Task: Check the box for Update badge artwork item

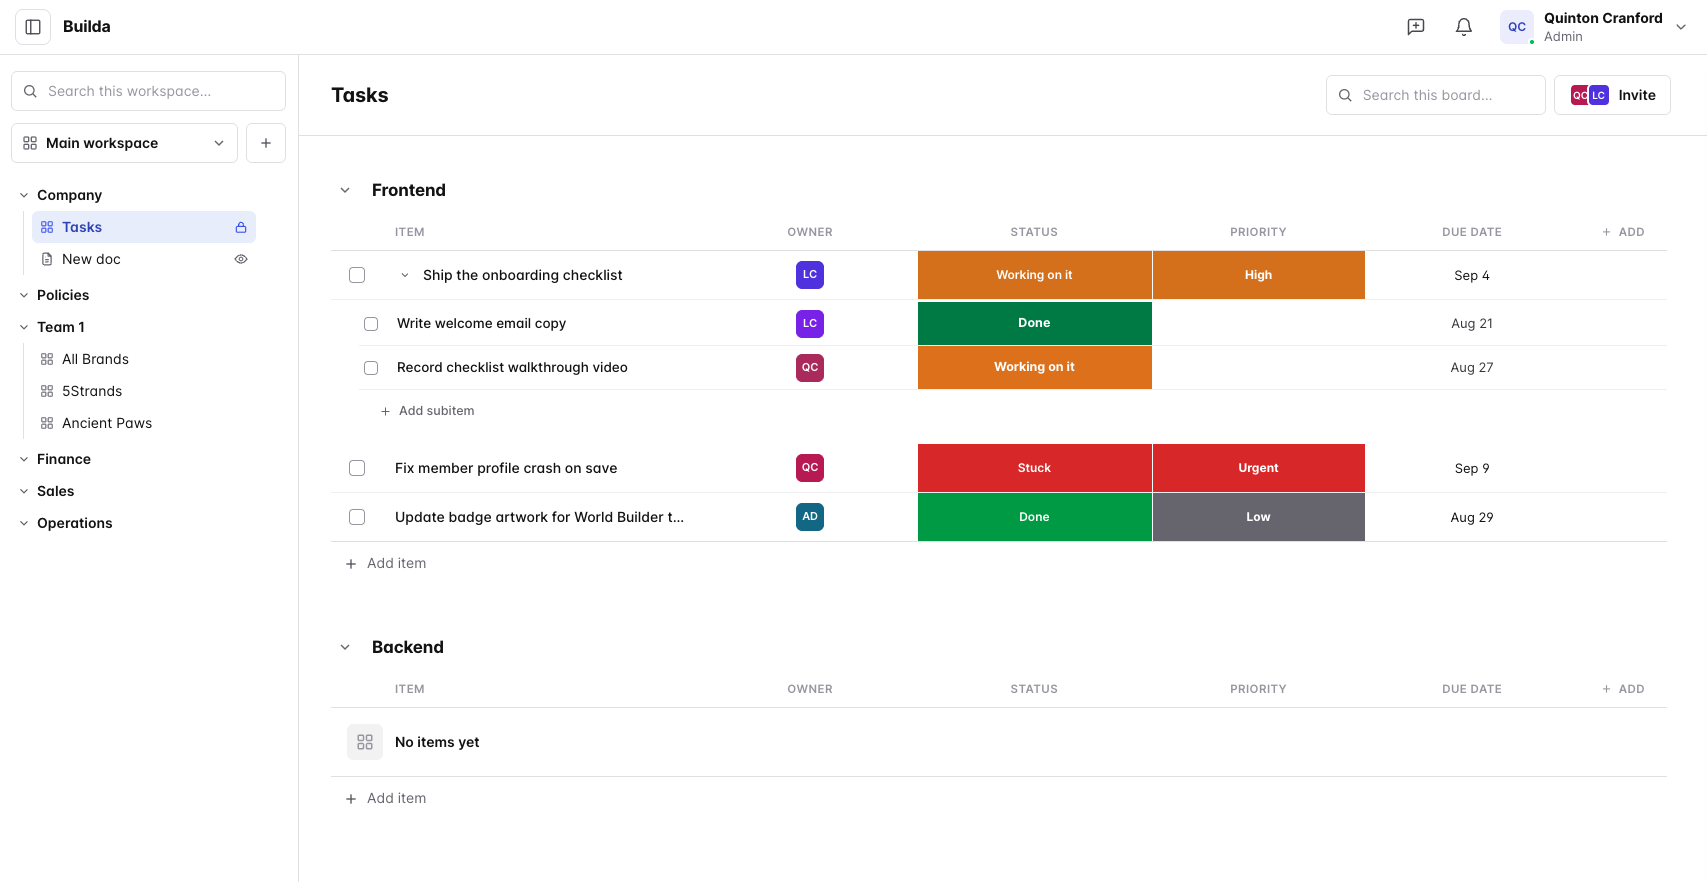Action: click(357, 517)
